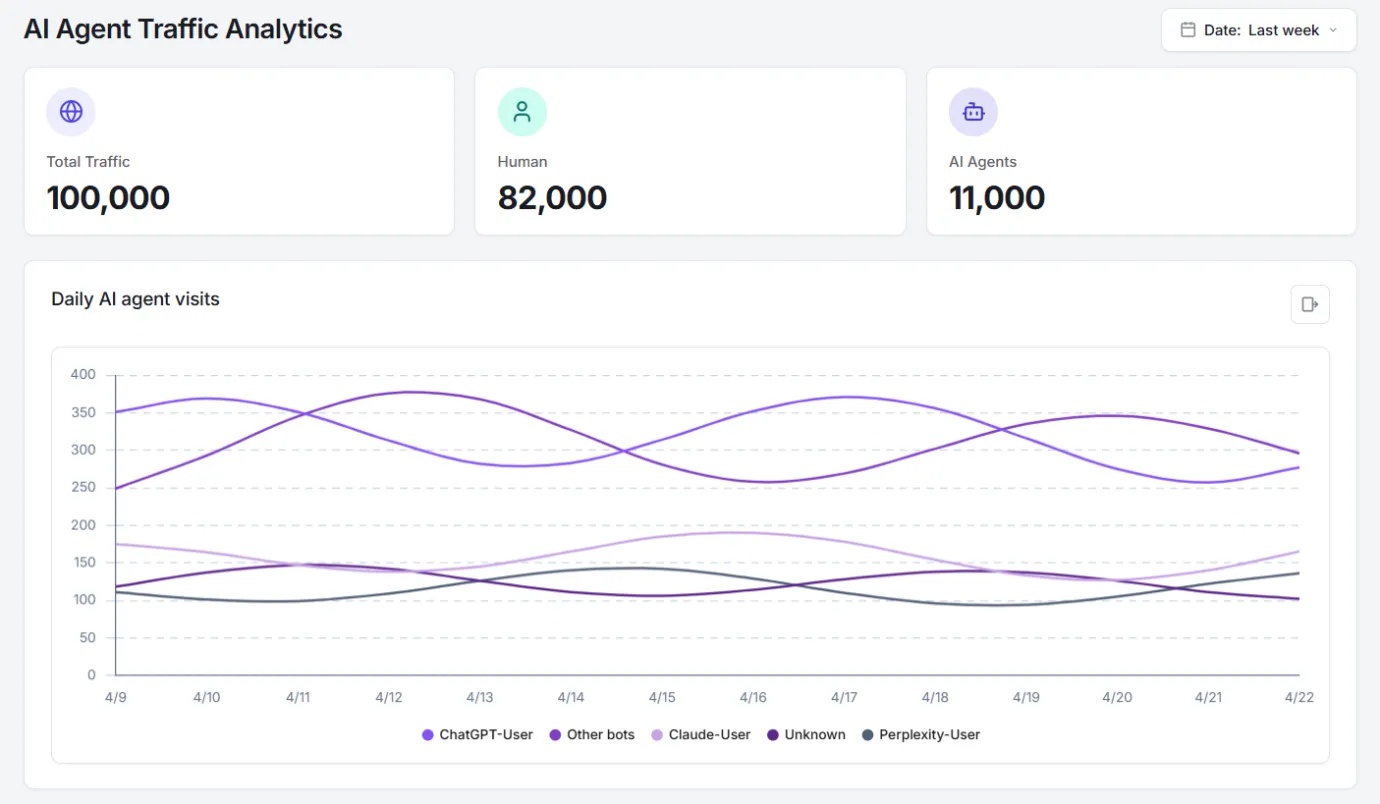Click the 100,000 total traffic value
The image size is (1380, 804).
coord(108,198)
